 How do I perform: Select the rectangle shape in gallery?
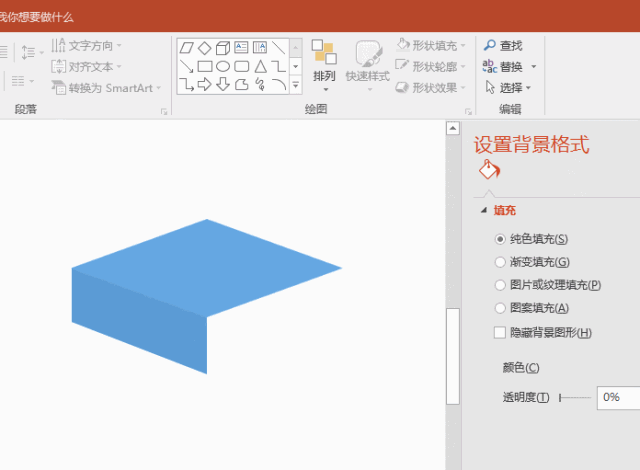tap(204, 66)
